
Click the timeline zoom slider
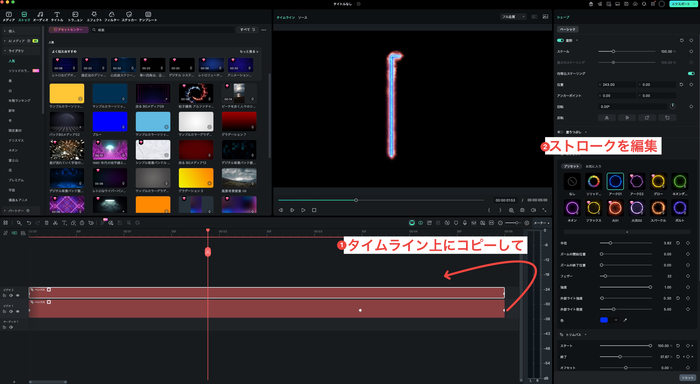pos(513,223)
